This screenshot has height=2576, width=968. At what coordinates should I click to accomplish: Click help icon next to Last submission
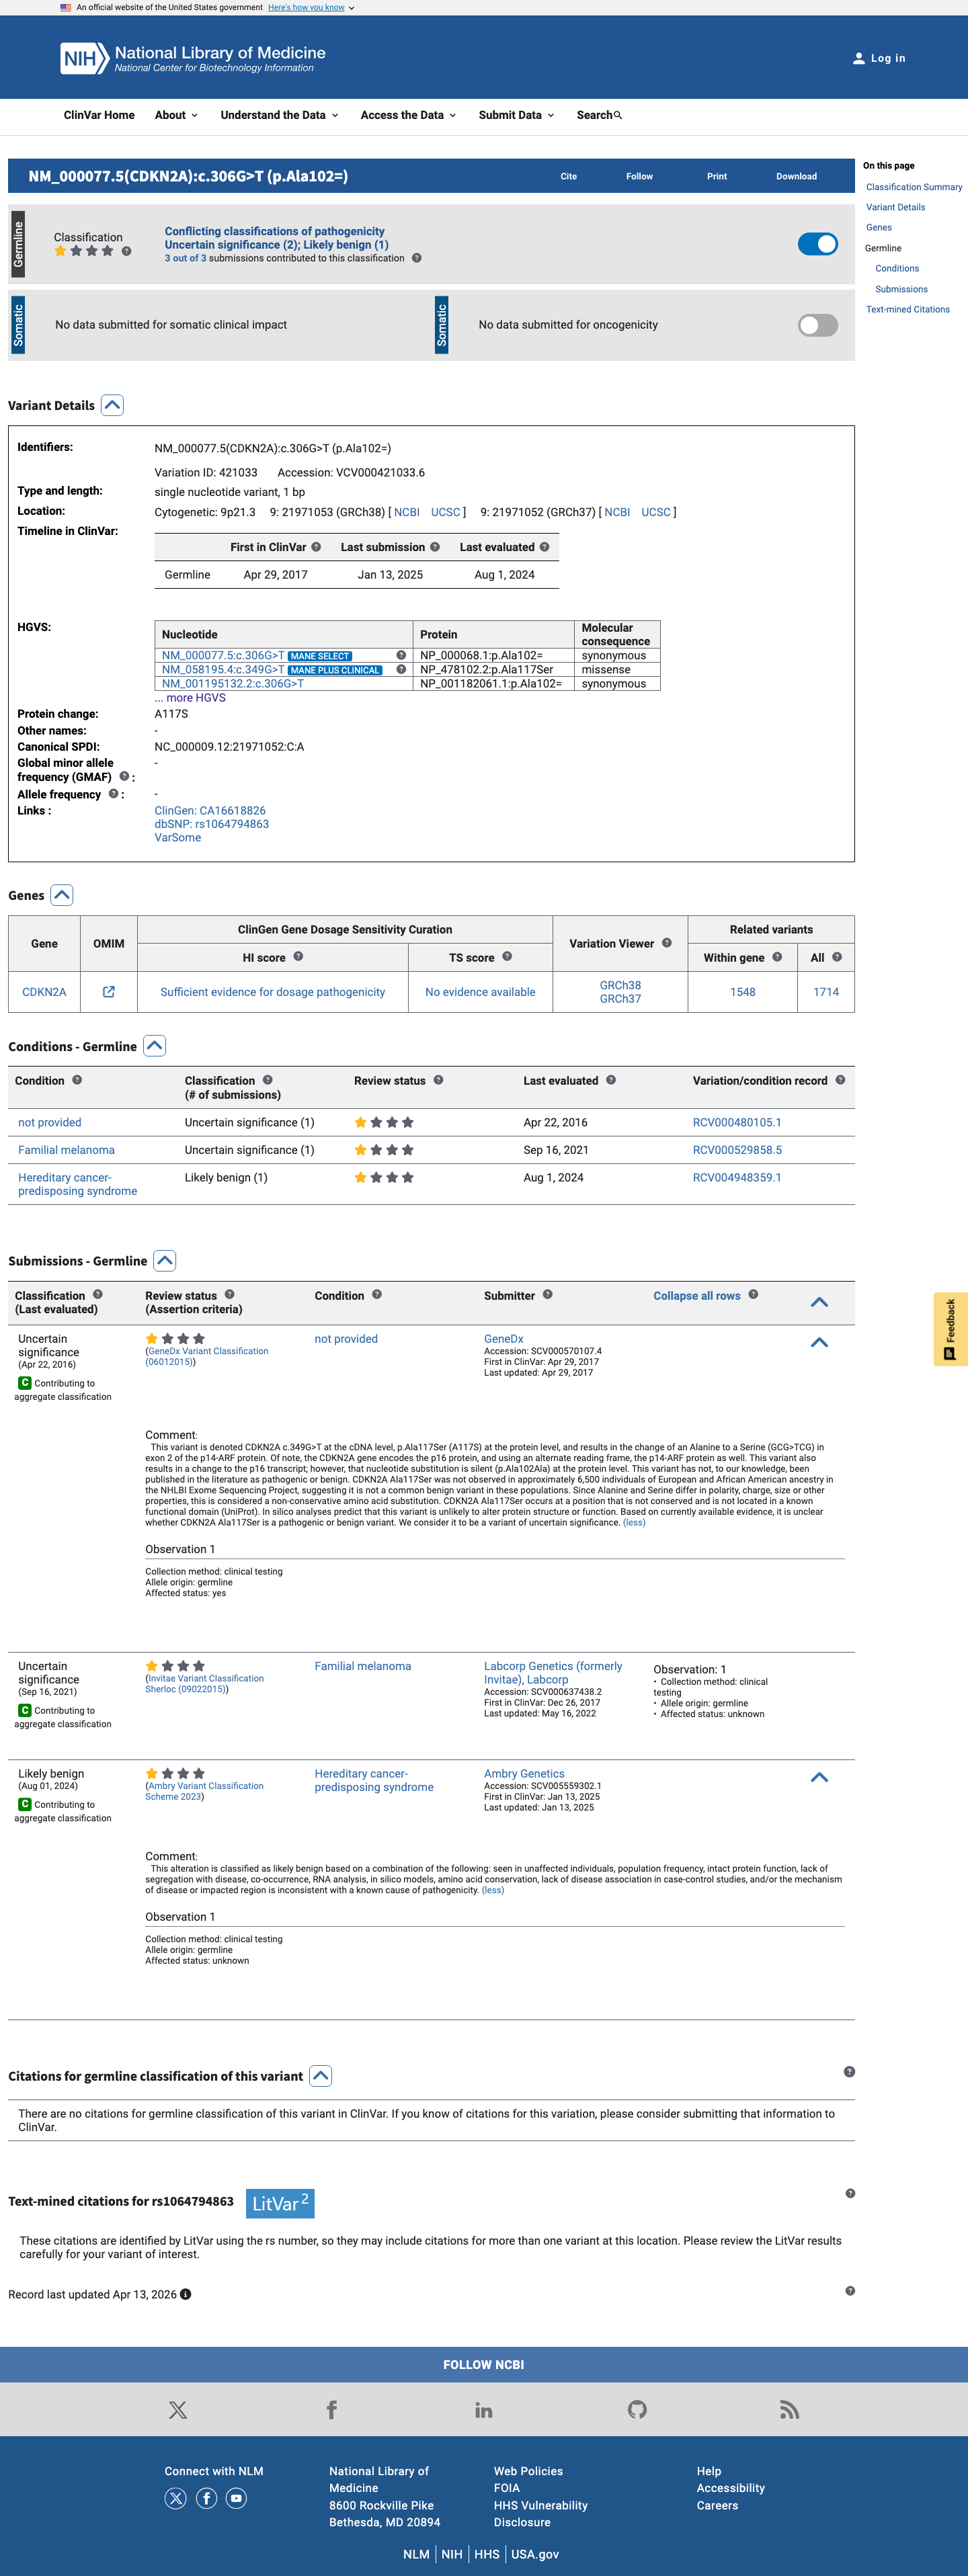(x=435, y=547)
